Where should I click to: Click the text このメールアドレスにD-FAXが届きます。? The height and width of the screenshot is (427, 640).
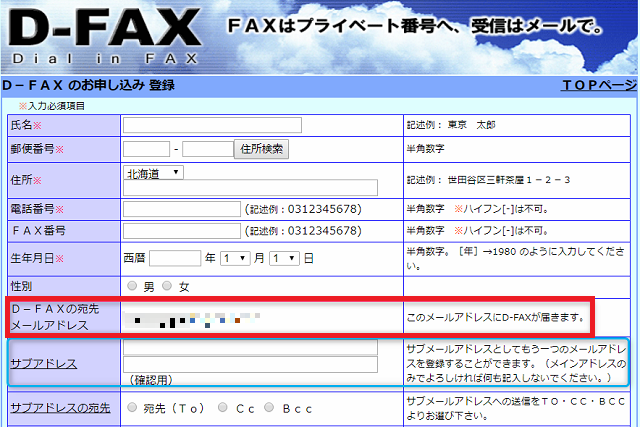pos(496,317)
